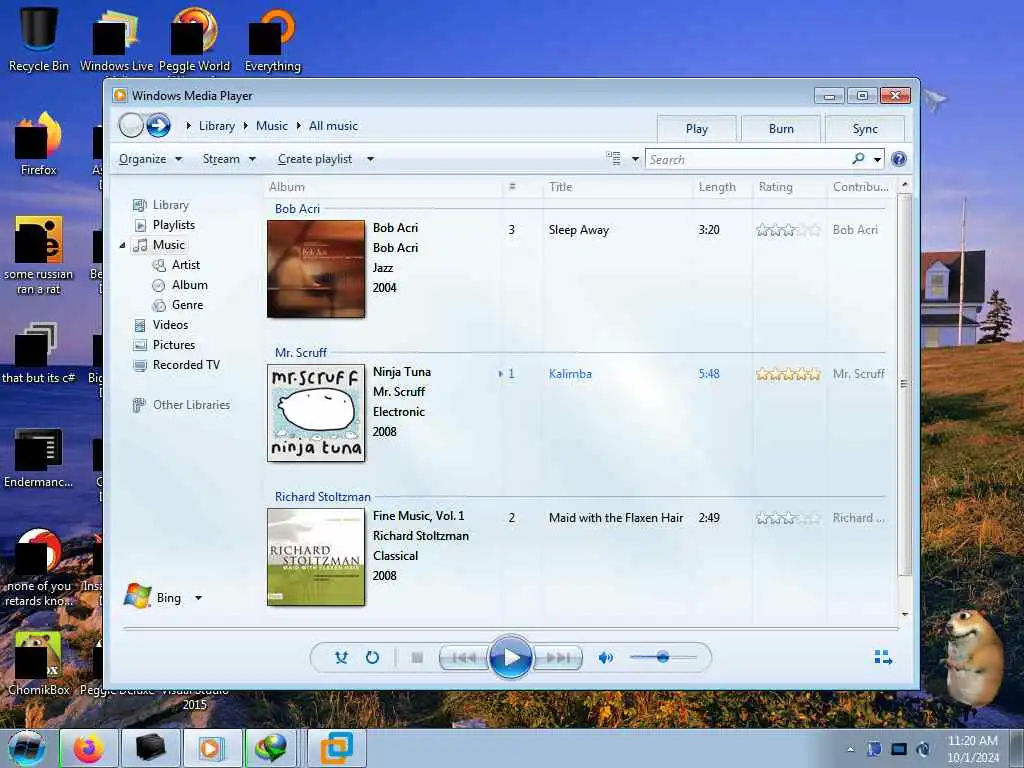Image resolution: width=1024 pixels, height=768 pixels.
Task: Set the star rating for Kalimba
Action: (x=788, y=374)
